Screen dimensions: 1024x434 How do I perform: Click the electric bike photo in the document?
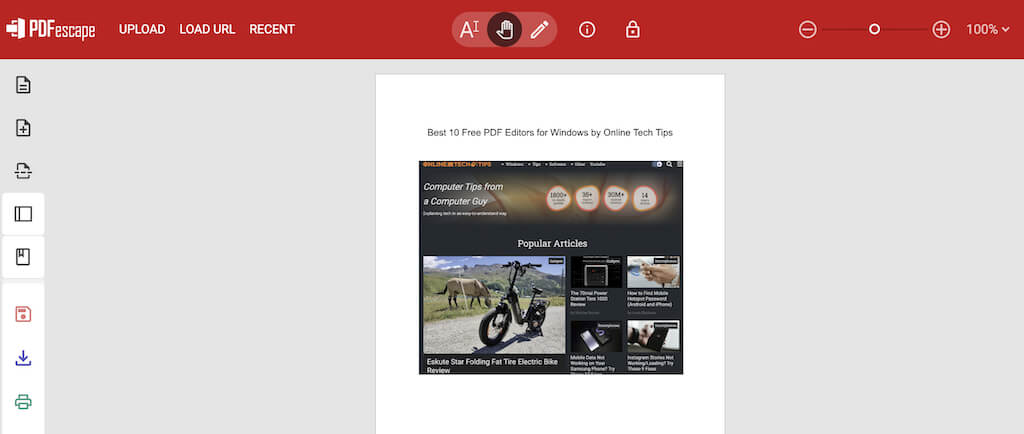click(494, 305)
